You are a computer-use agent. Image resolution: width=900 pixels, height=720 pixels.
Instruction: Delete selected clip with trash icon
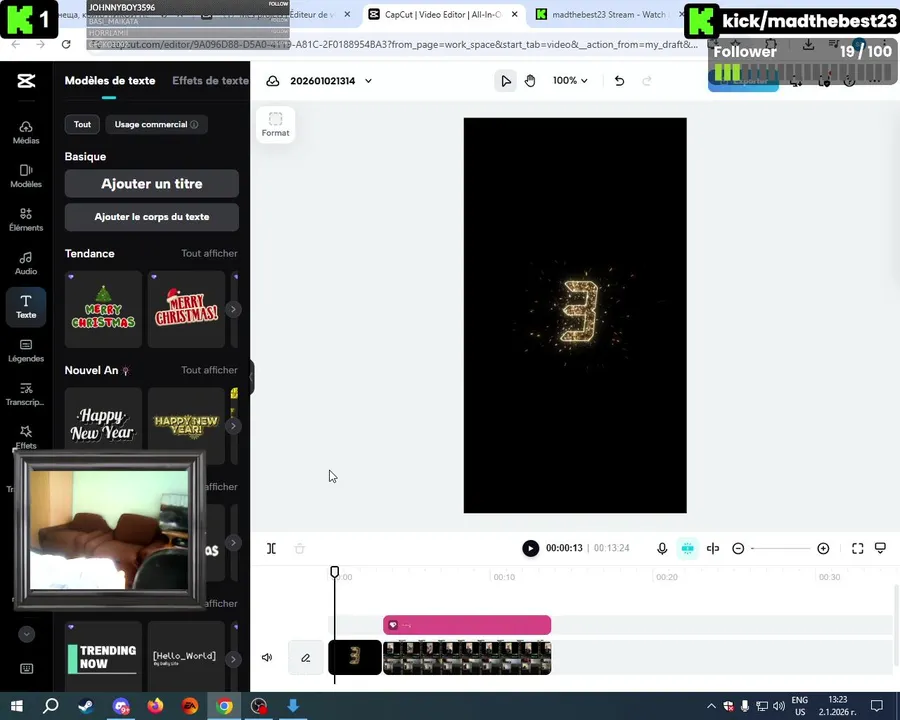click(300, 549)
